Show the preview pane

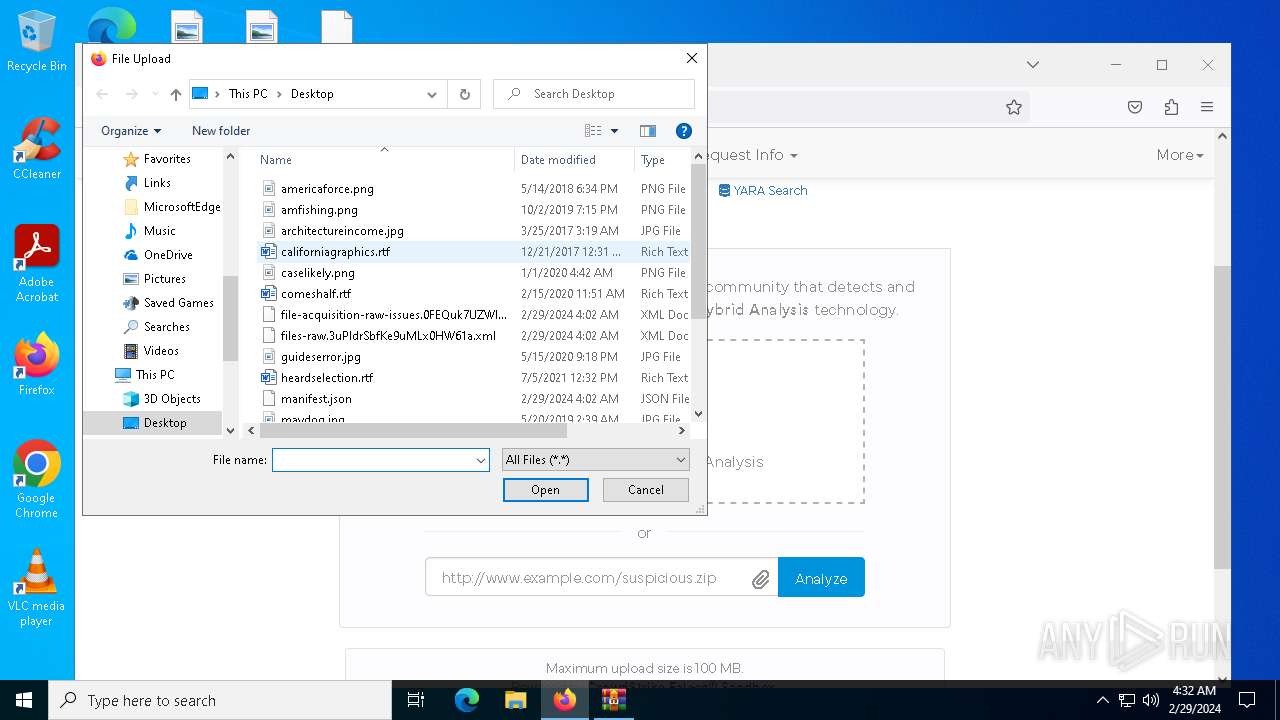(x=648, y=131)
